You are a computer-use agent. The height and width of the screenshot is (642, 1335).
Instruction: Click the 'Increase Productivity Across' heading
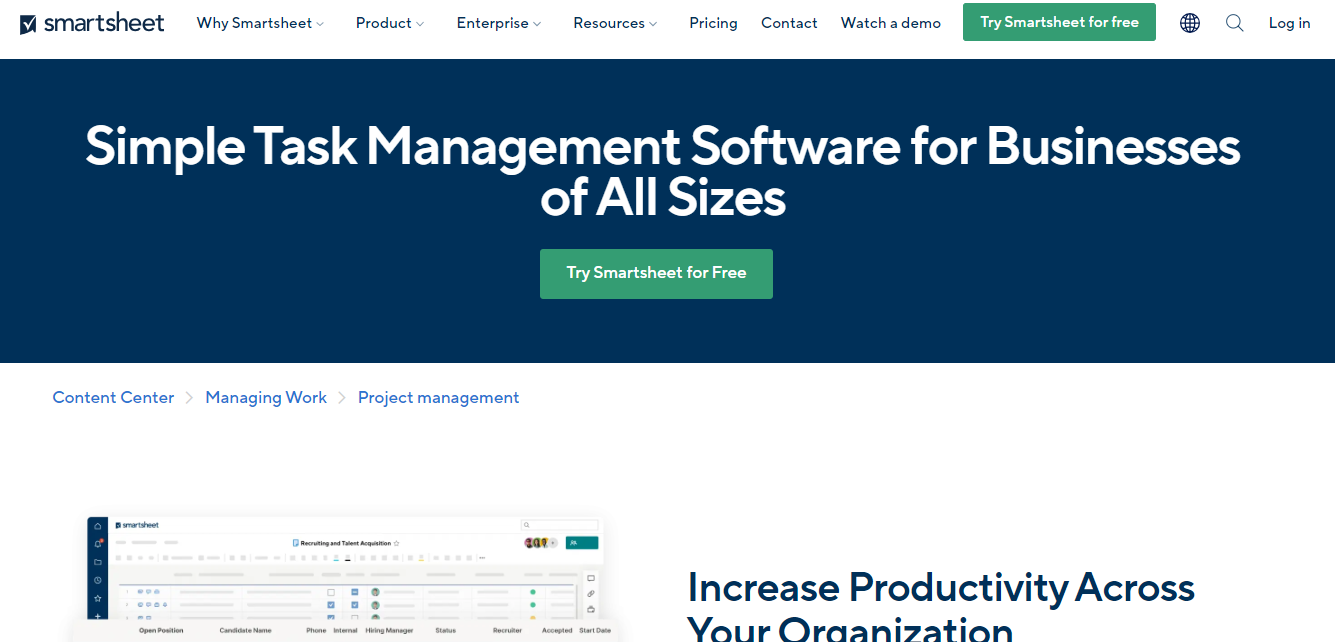pyautogui.click(x=941, y=605)
